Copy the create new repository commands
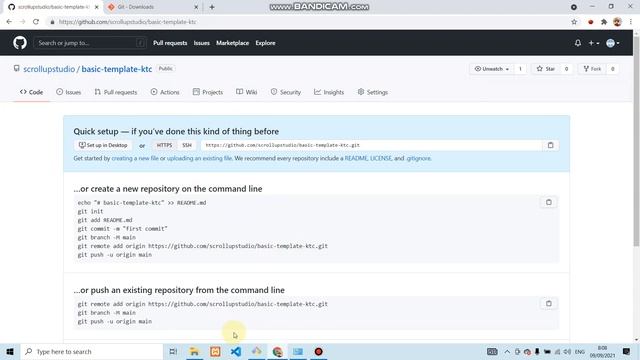 click(549, 202)
